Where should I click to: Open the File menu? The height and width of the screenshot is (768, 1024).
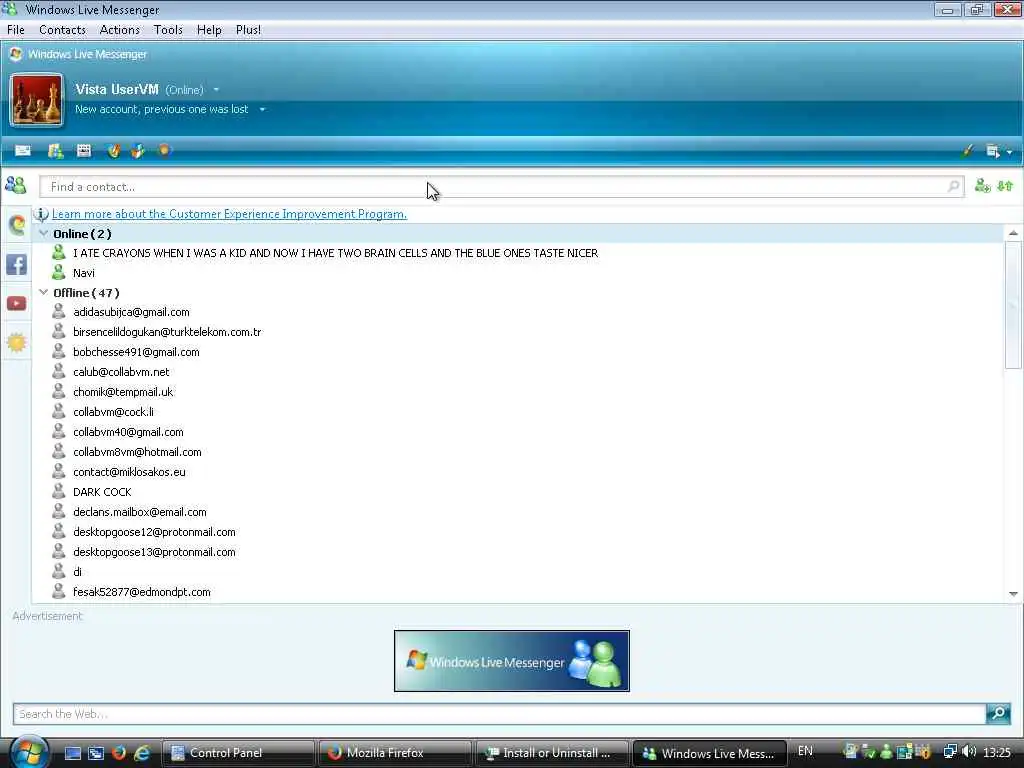(16, 30)
